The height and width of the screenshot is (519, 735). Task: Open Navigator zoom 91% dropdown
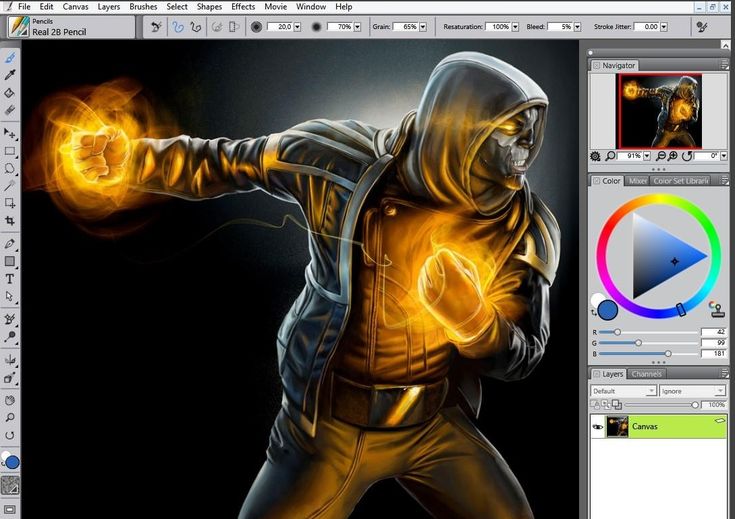coord(647,156)
